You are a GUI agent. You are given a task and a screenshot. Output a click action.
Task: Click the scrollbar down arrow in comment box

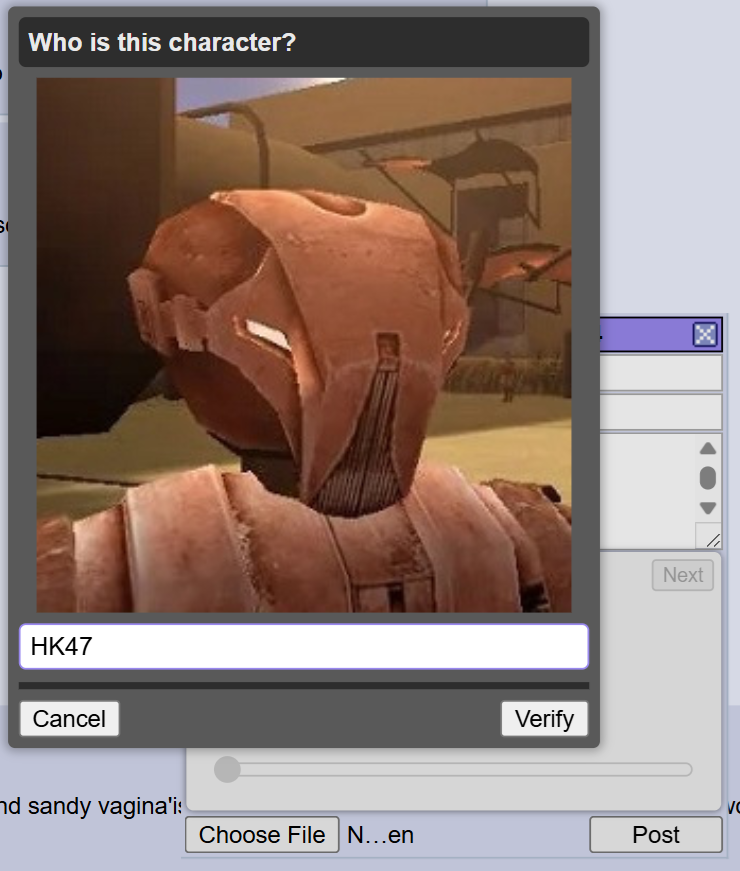[708, 508]
